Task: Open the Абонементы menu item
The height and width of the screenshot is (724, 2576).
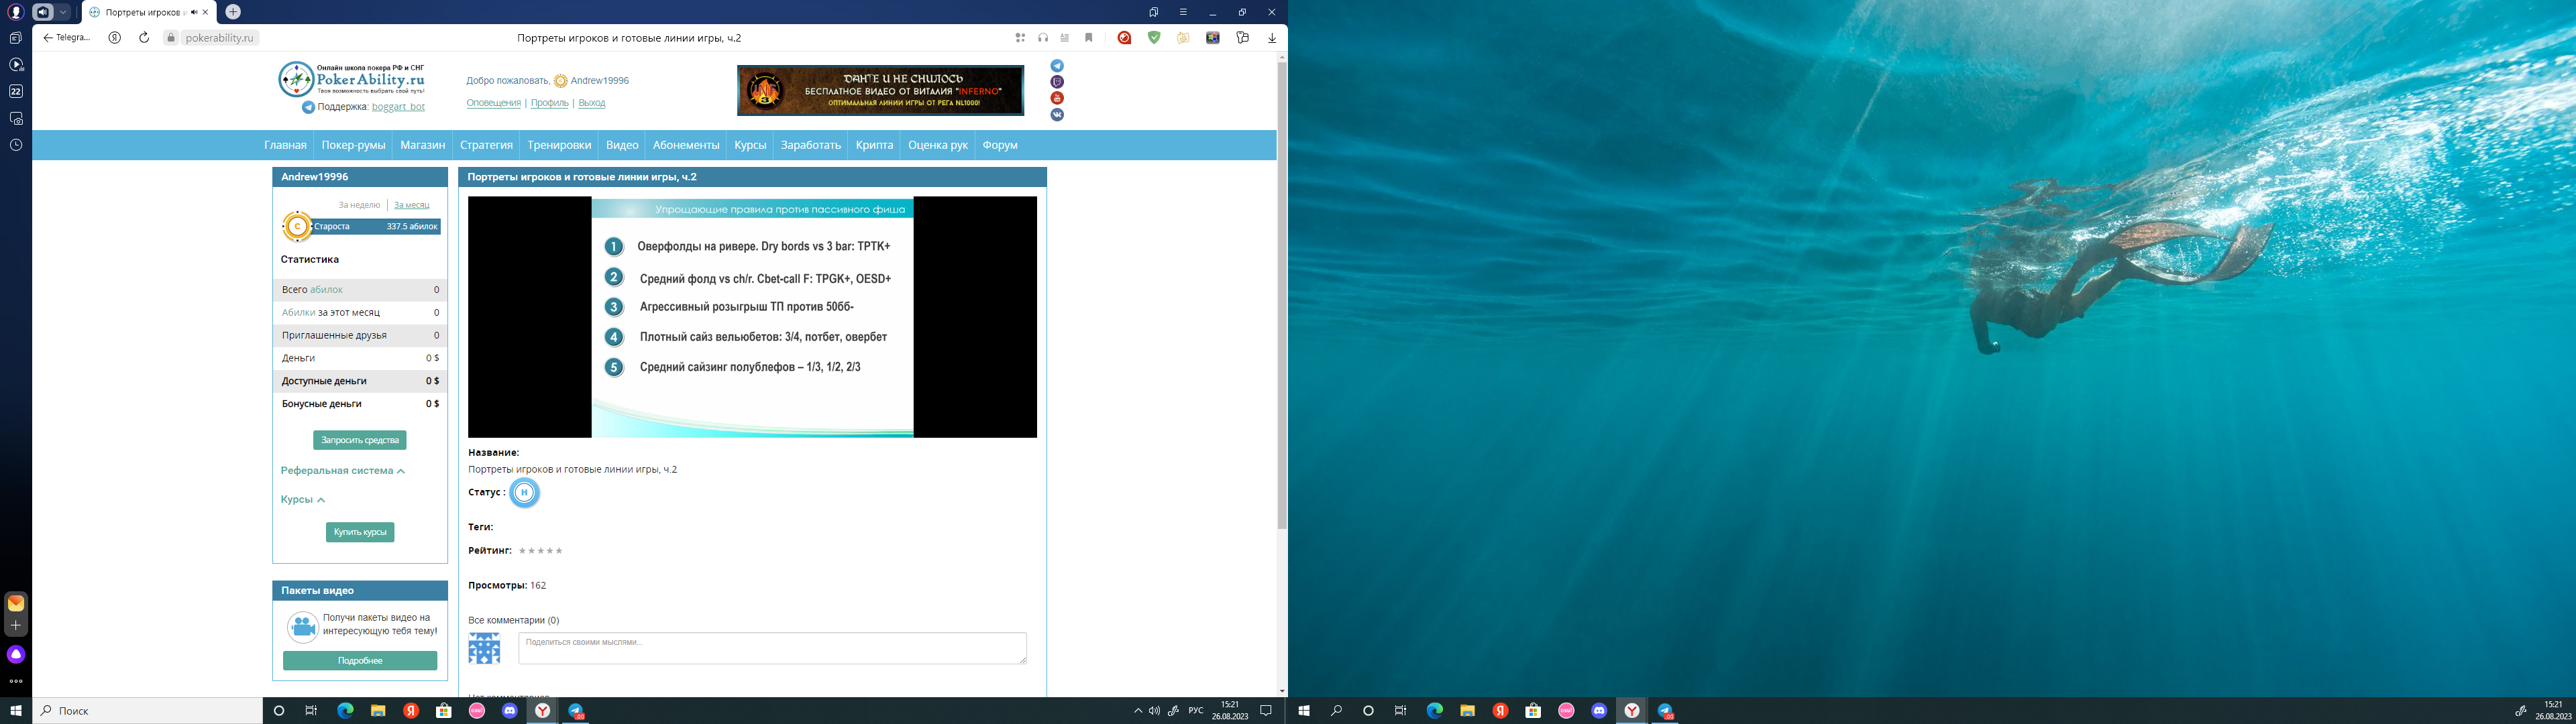Action: (x=686, y=145)
